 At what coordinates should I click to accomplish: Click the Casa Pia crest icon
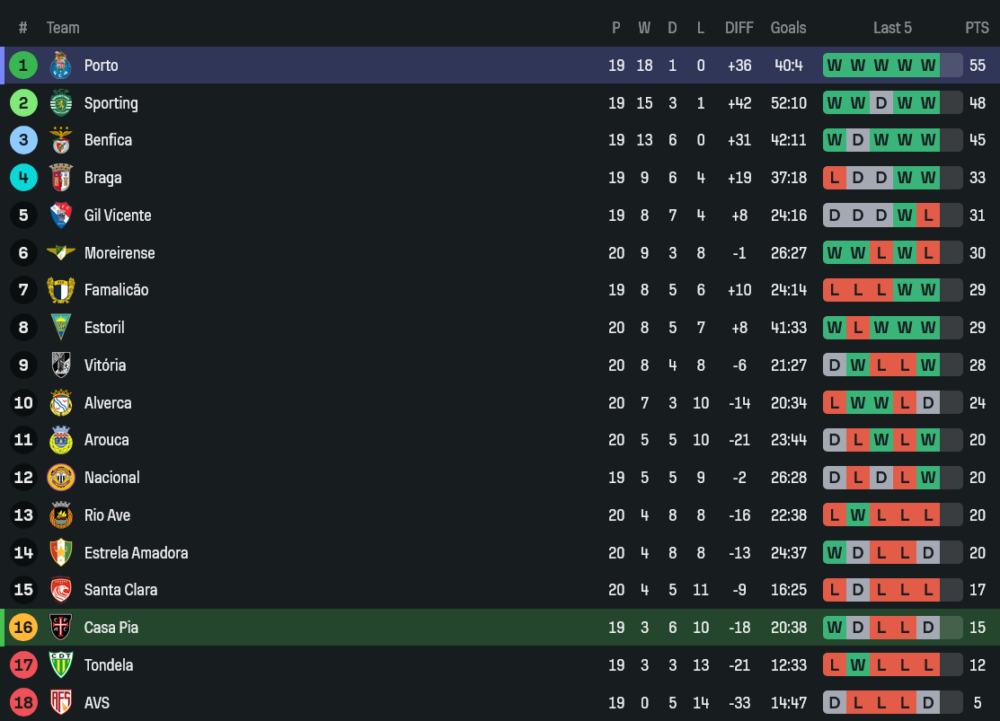(x=61, y=628)
